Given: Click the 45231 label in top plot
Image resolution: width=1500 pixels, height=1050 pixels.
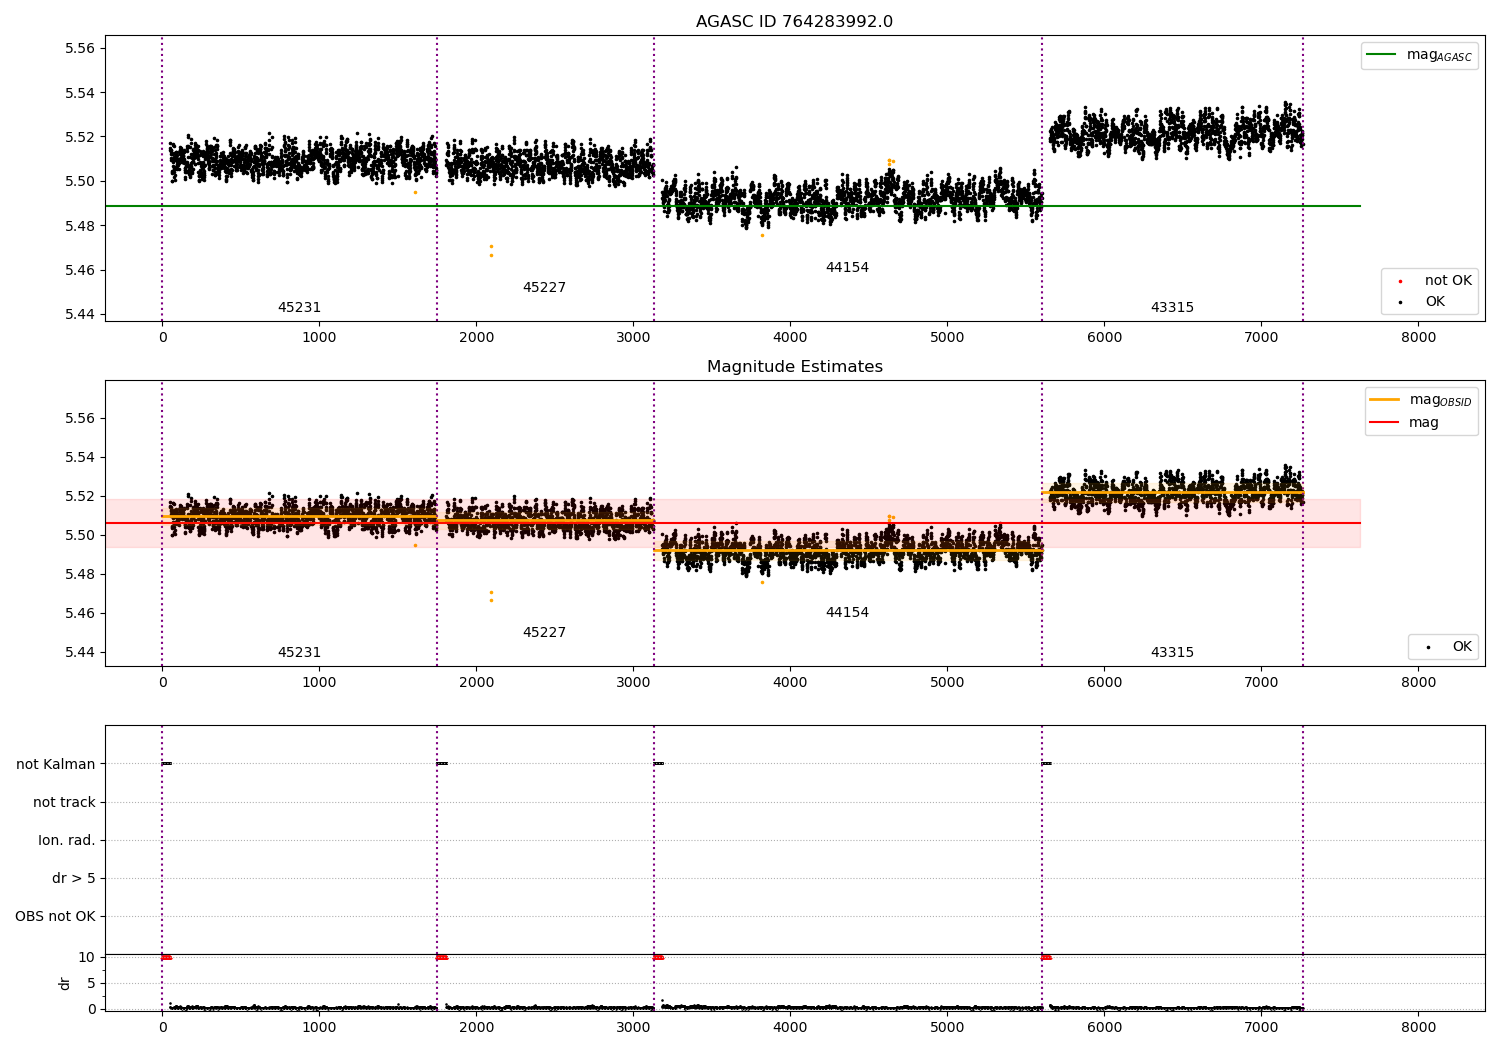Looking at the screenshot, I should point(299,308).
